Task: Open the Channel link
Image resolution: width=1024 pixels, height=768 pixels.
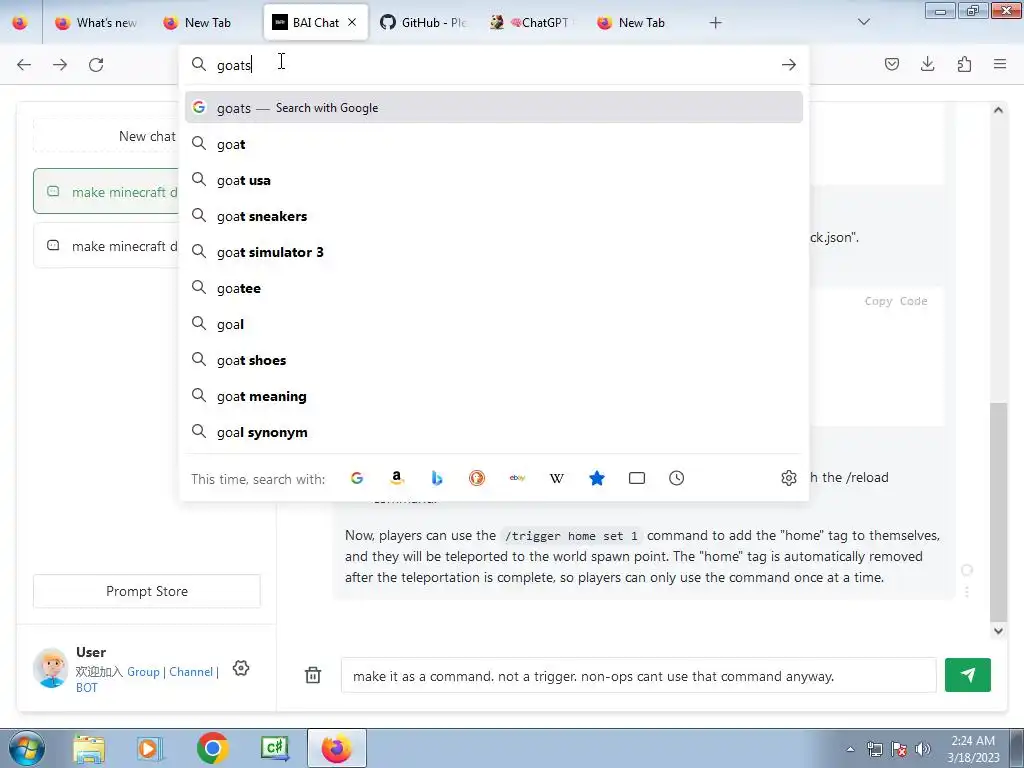Action: click(x=191, y=671)
